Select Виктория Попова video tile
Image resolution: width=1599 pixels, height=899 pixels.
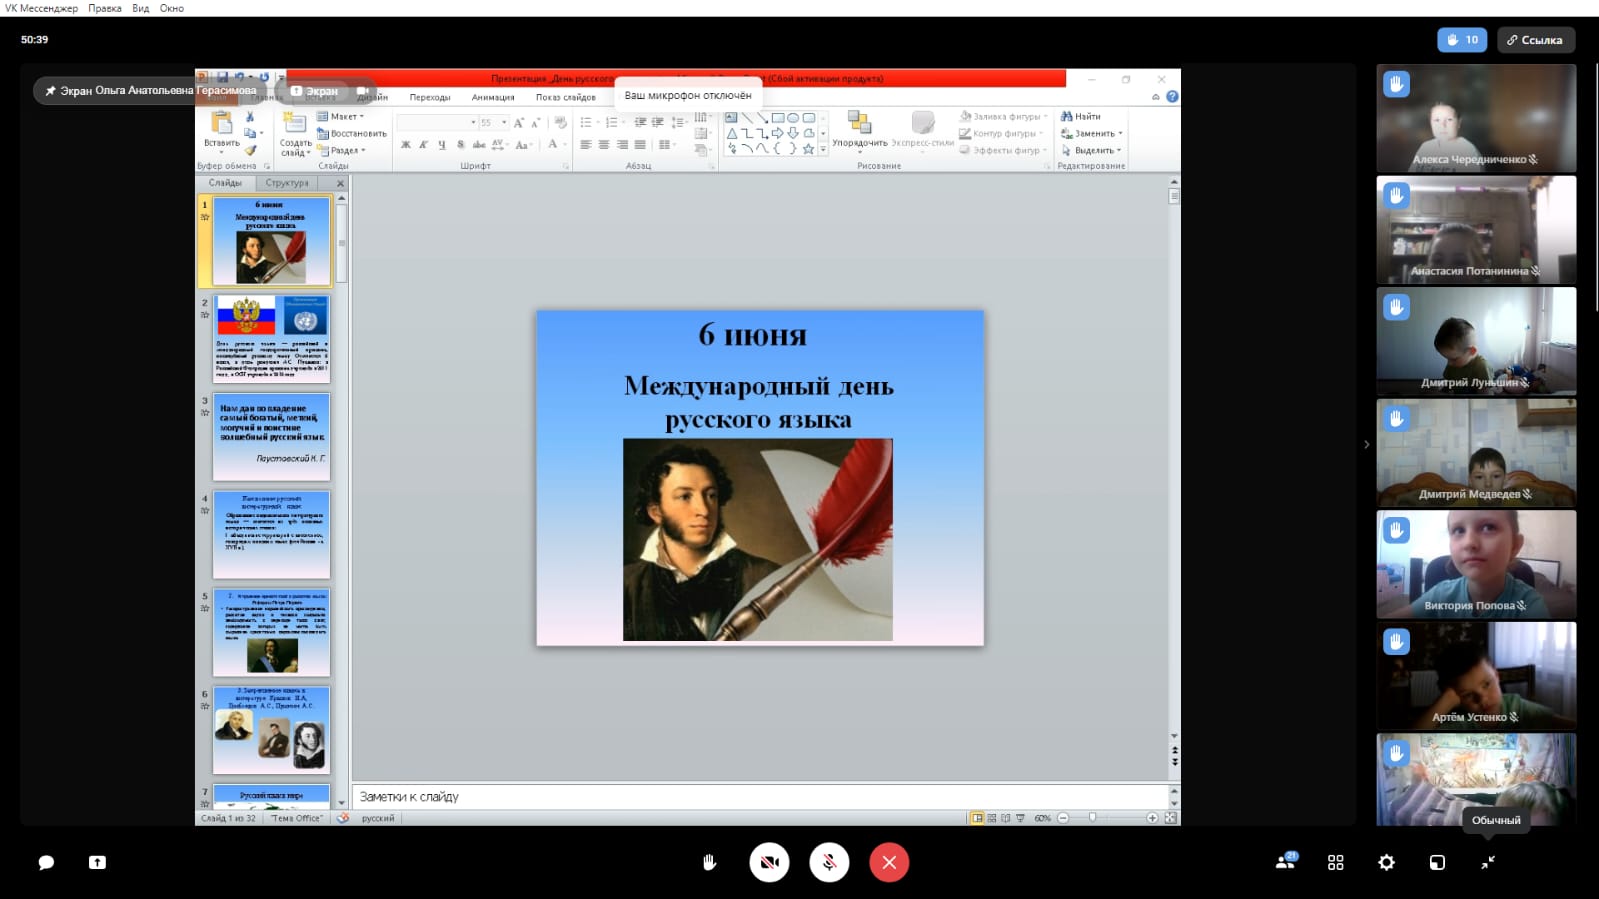coord(1476,564)
